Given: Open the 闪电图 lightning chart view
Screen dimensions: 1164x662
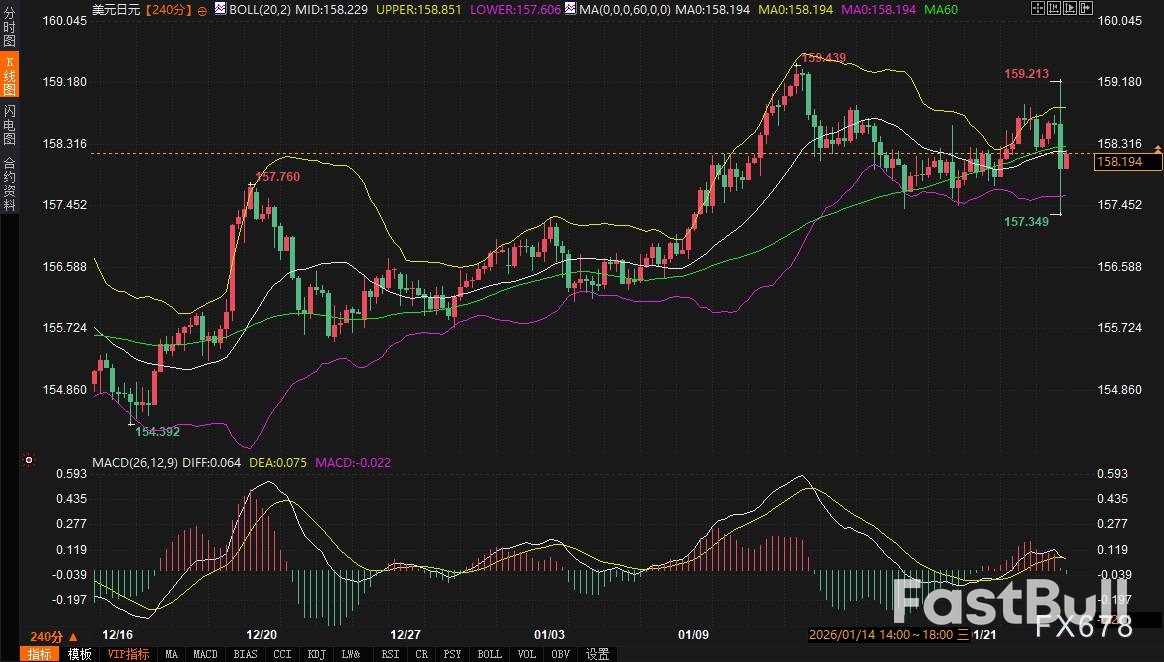Looking at the screenshot, I should click(9, 123).
